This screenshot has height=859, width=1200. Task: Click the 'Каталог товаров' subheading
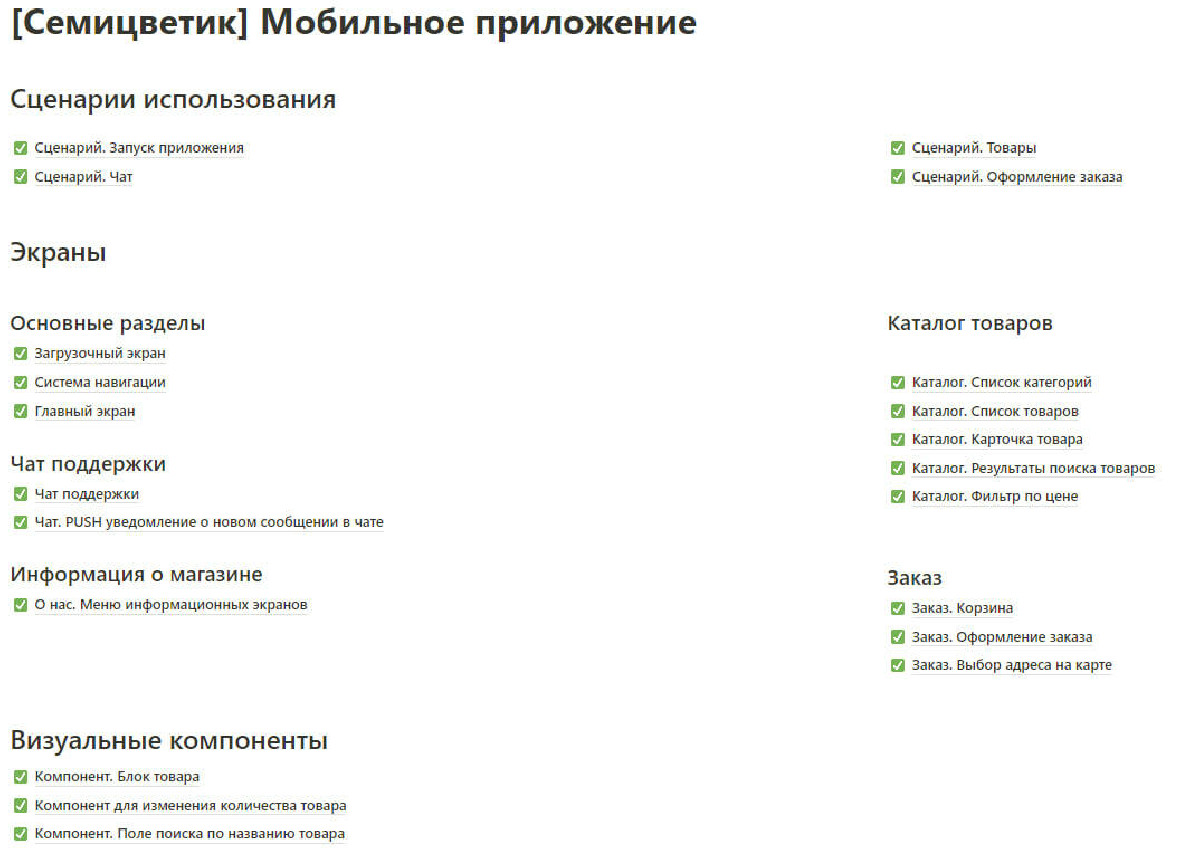pyautogui.click(x=970, y=324)
